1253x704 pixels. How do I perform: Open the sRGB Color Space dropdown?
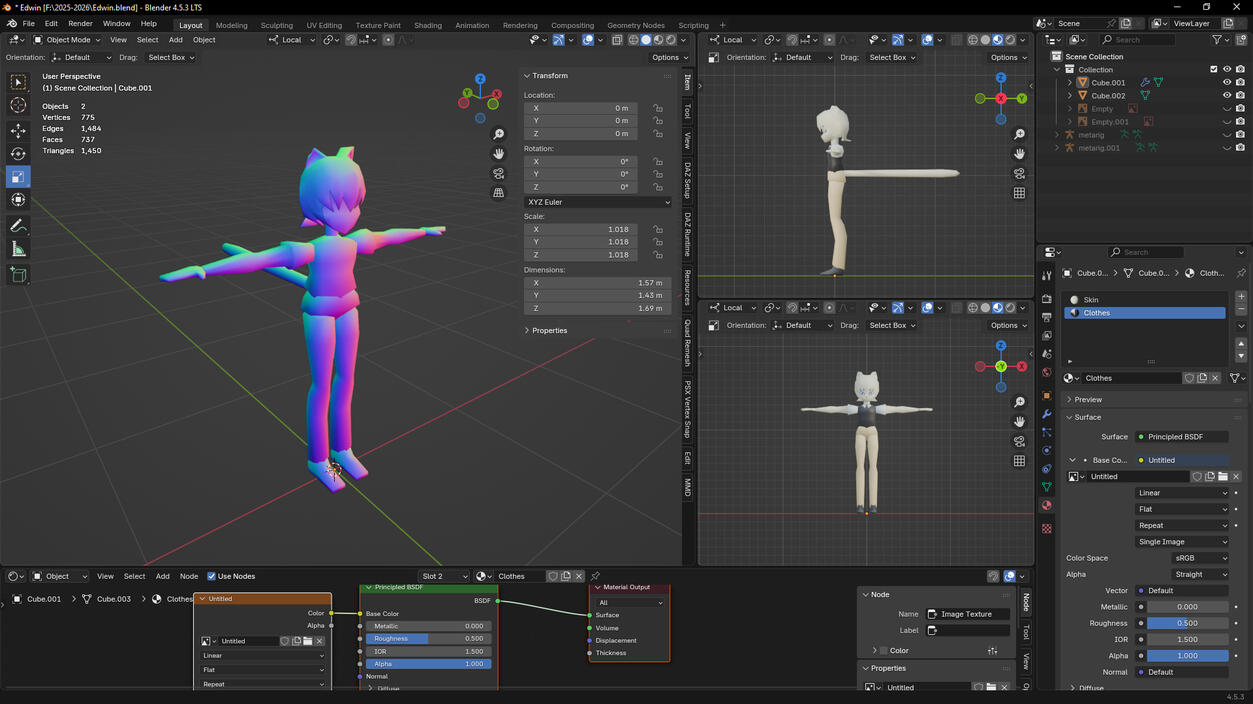tap(1199, 558)
